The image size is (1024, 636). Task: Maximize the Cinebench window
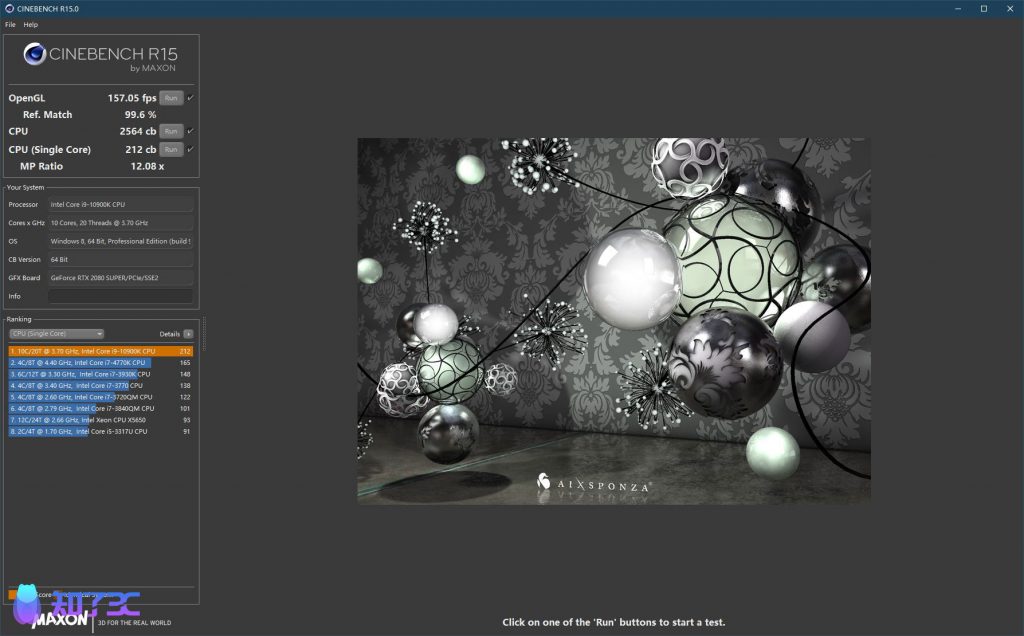pos(984,8)
